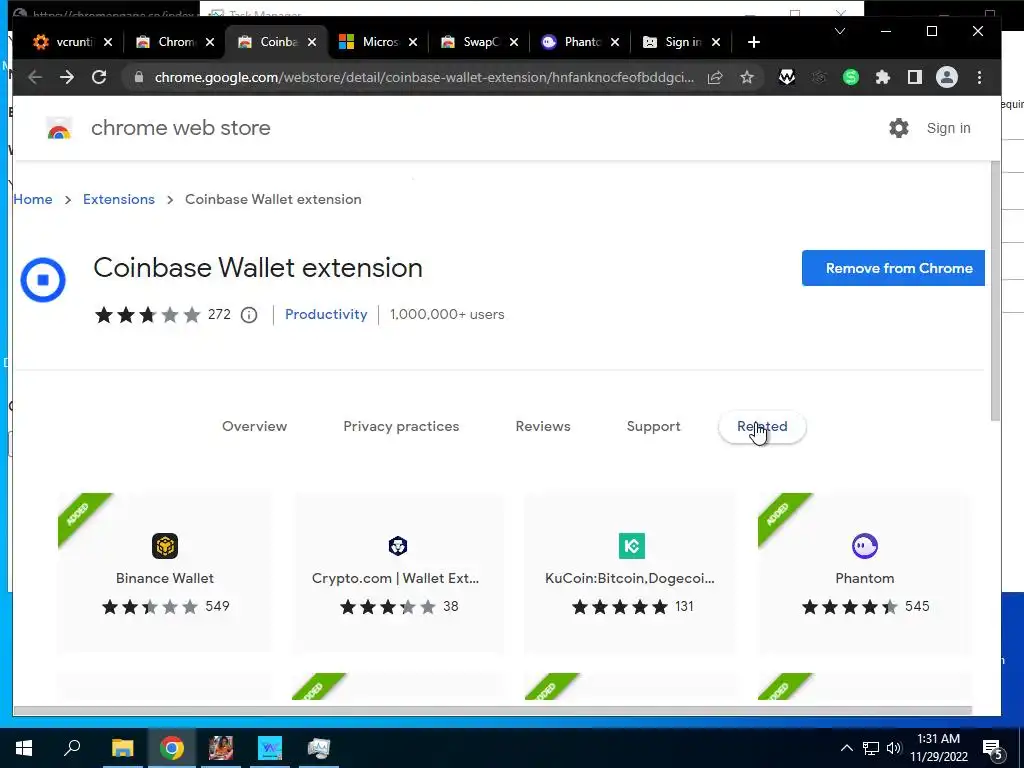Viewport: 1024px width, 768px height.
Task: Open Crypto.com Wallet extension card
Action: (398, 572)
